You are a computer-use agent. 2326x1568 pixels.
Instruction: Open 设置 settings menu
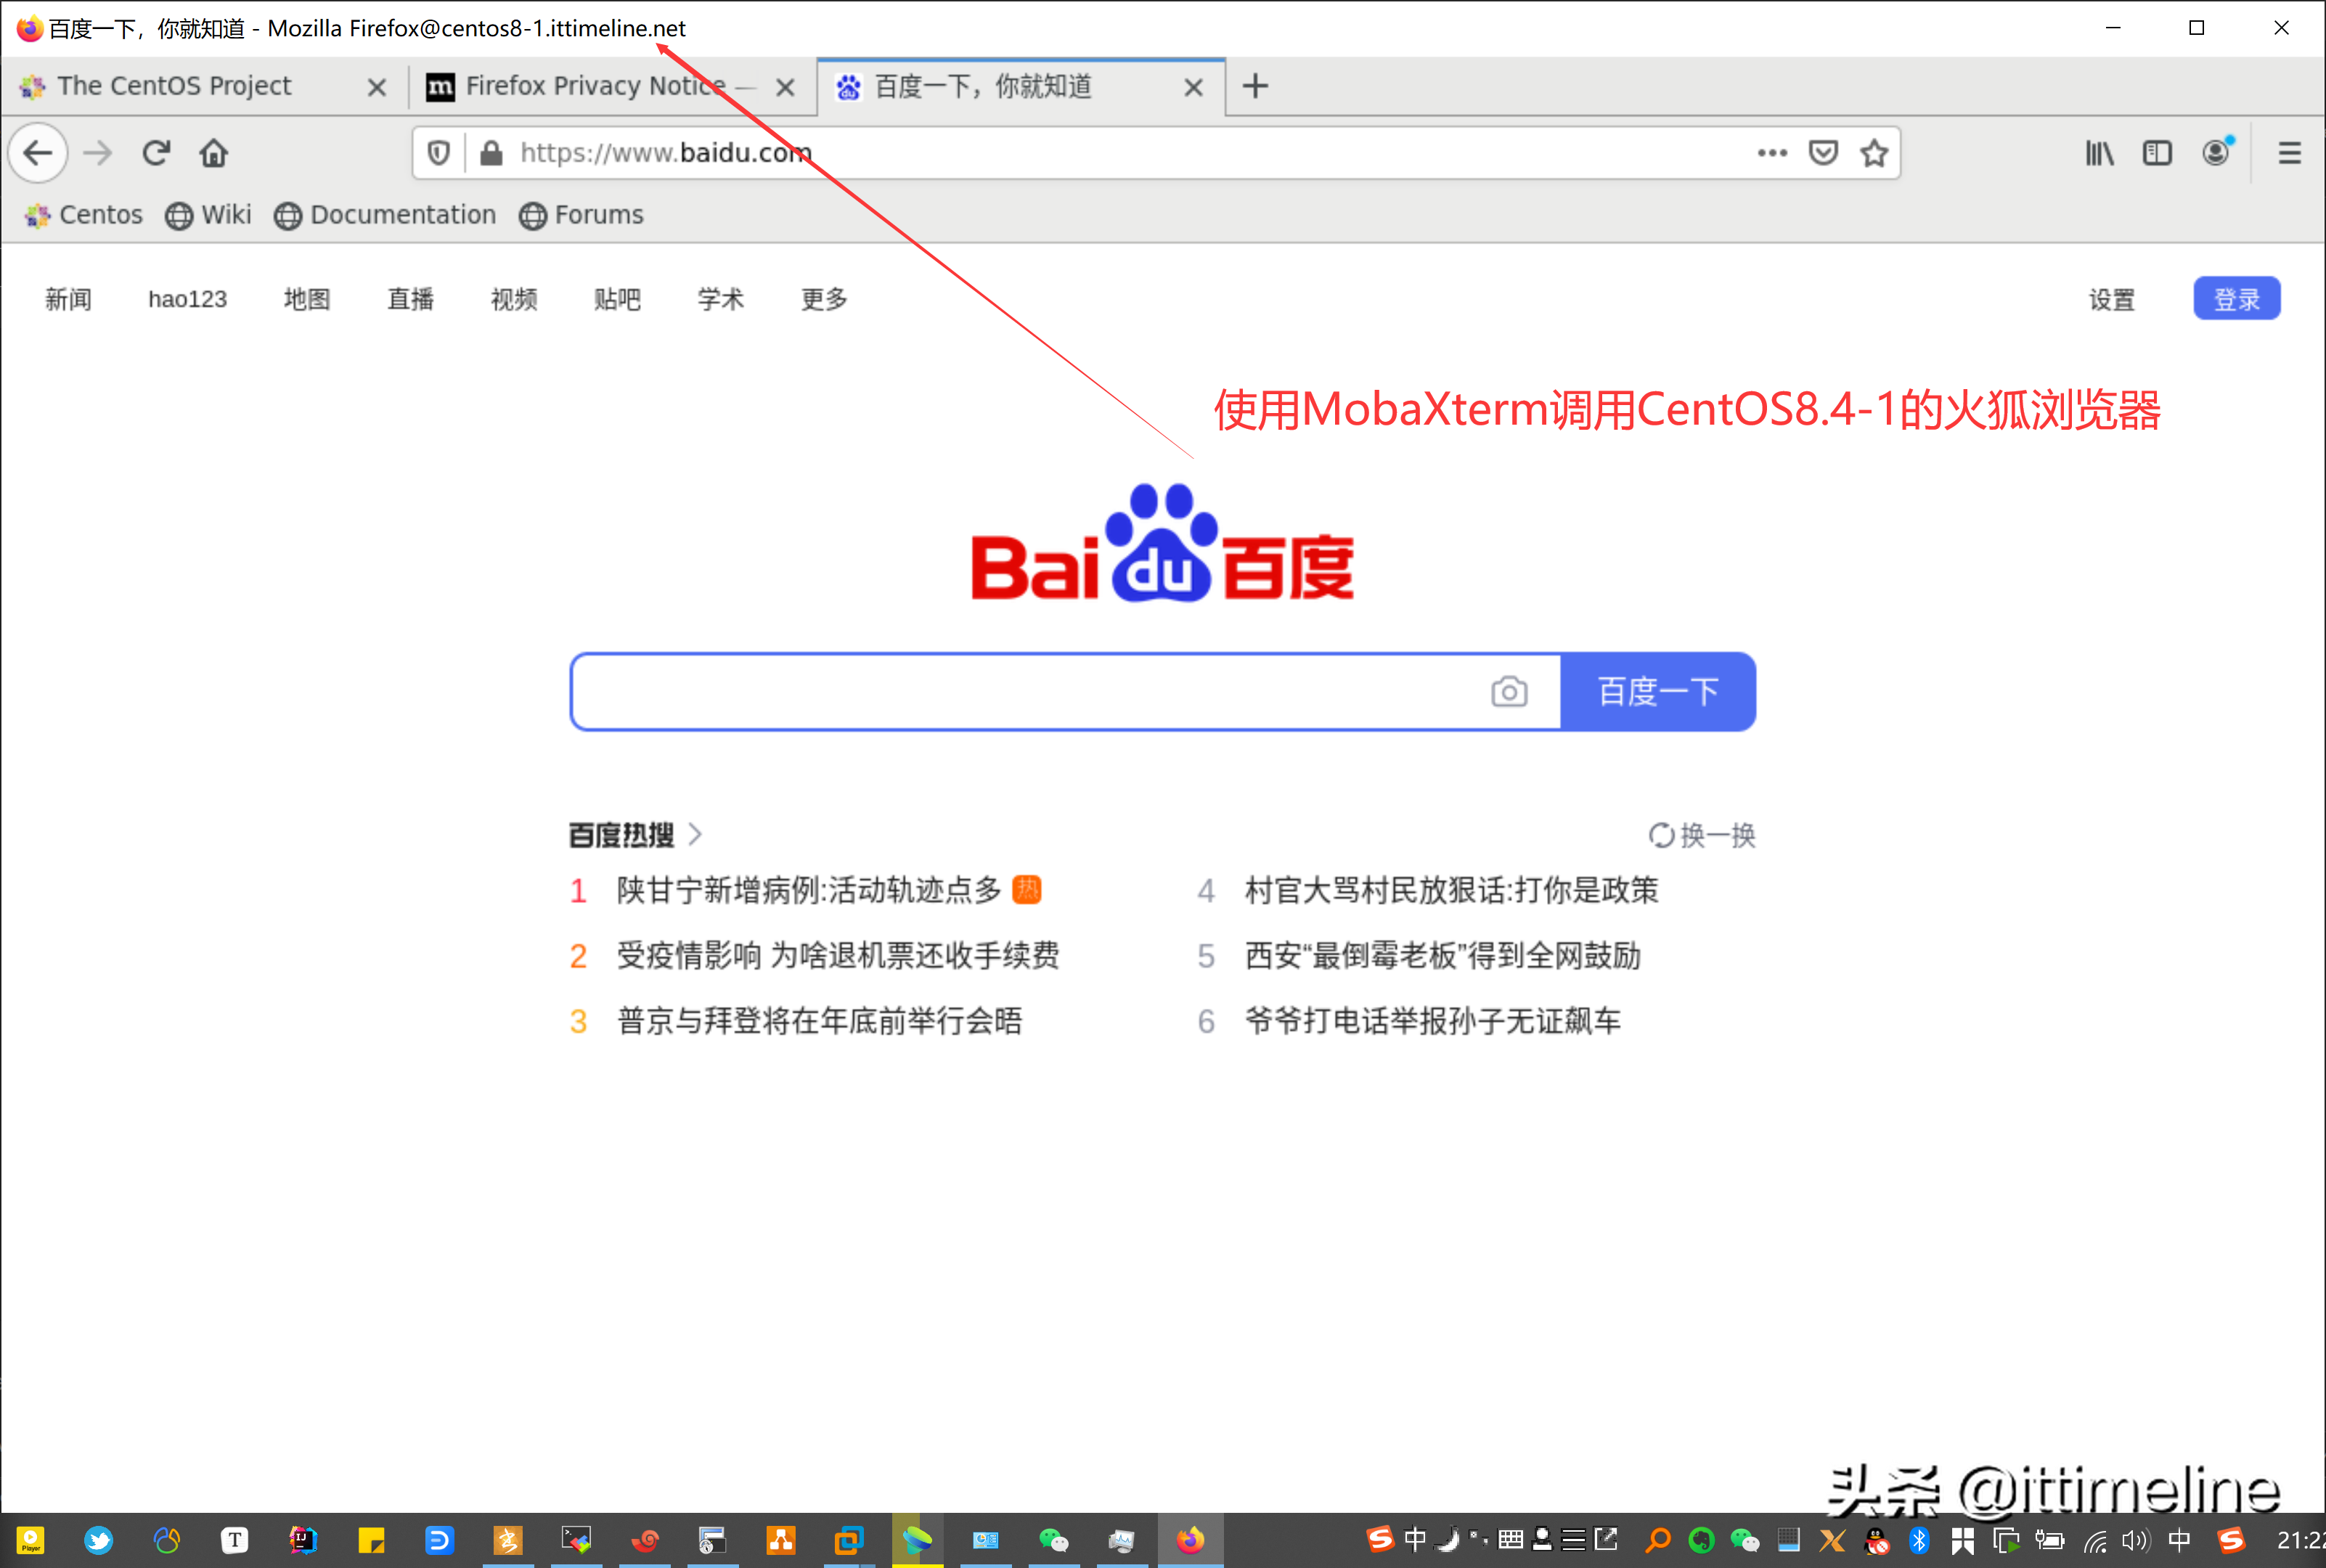[2111, 299]
